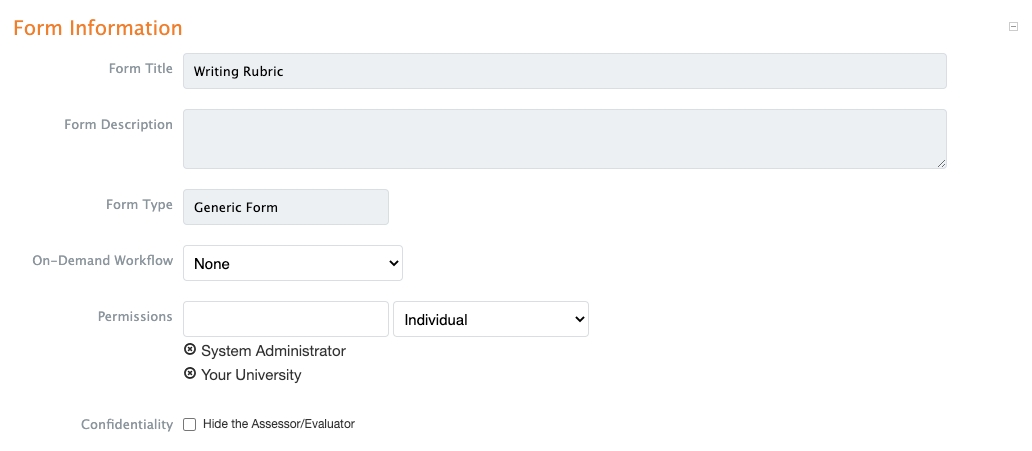1032x451 pixels.
Task: Enable Hide the Assessor/Evaluator checkbox
Action: coord(190,424)
